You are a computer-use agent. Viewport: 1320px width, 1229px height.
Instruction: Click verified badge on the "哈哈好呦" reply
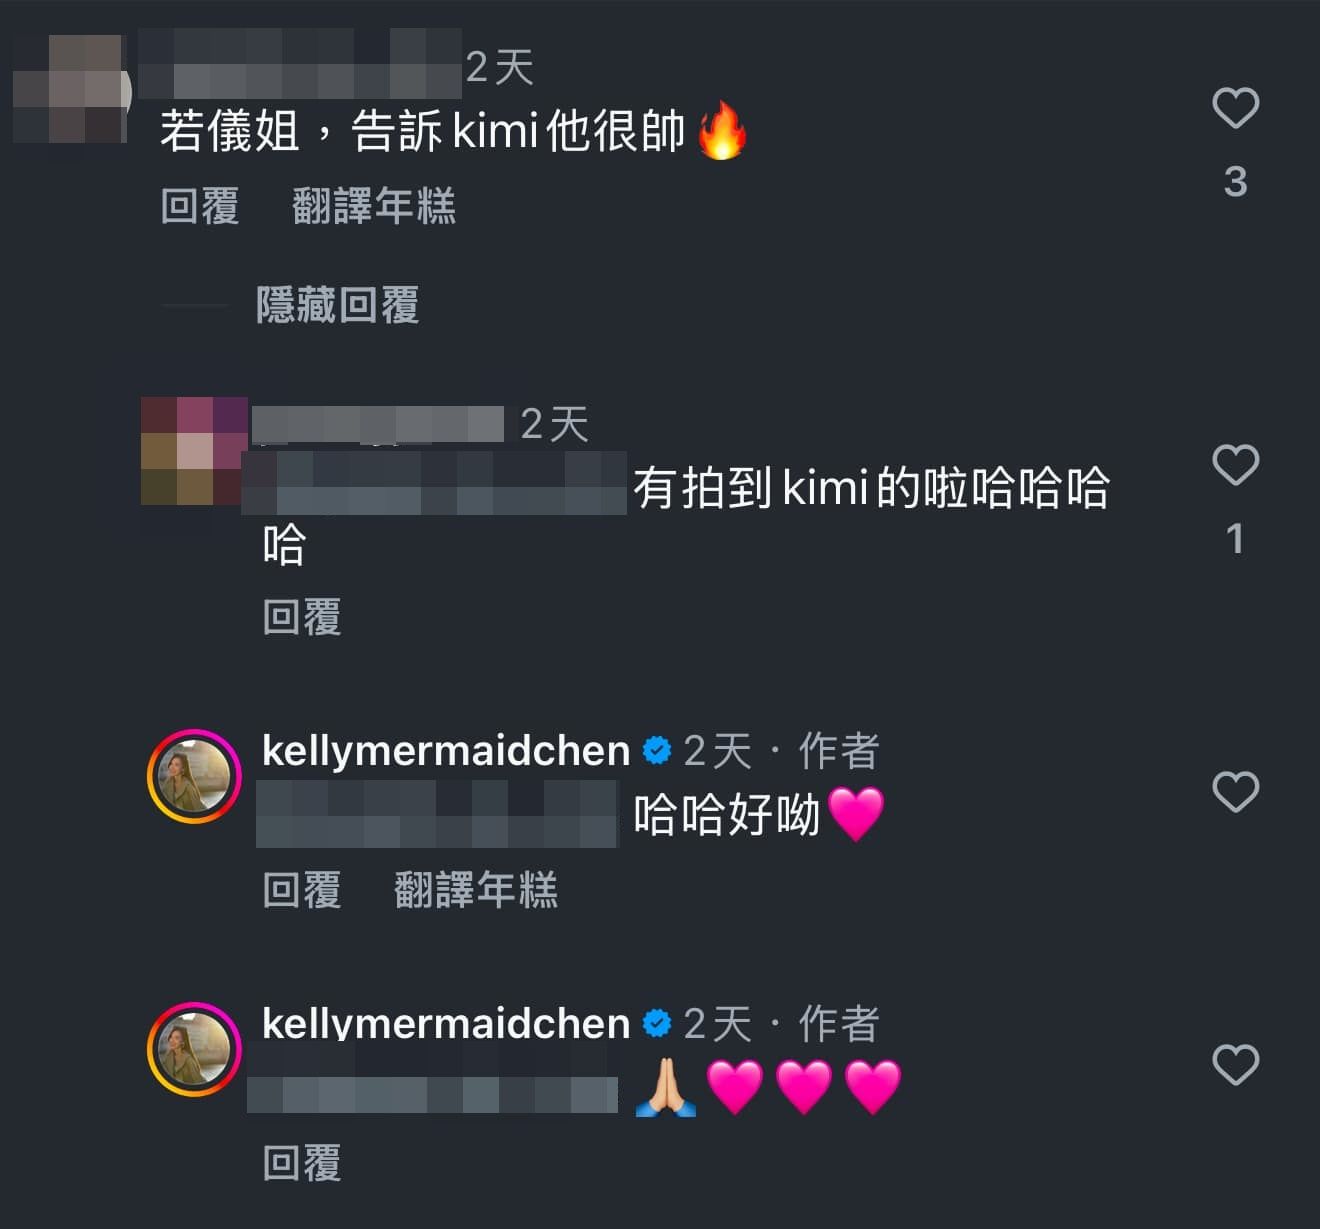pyautogui.click(x=657, y=750)
